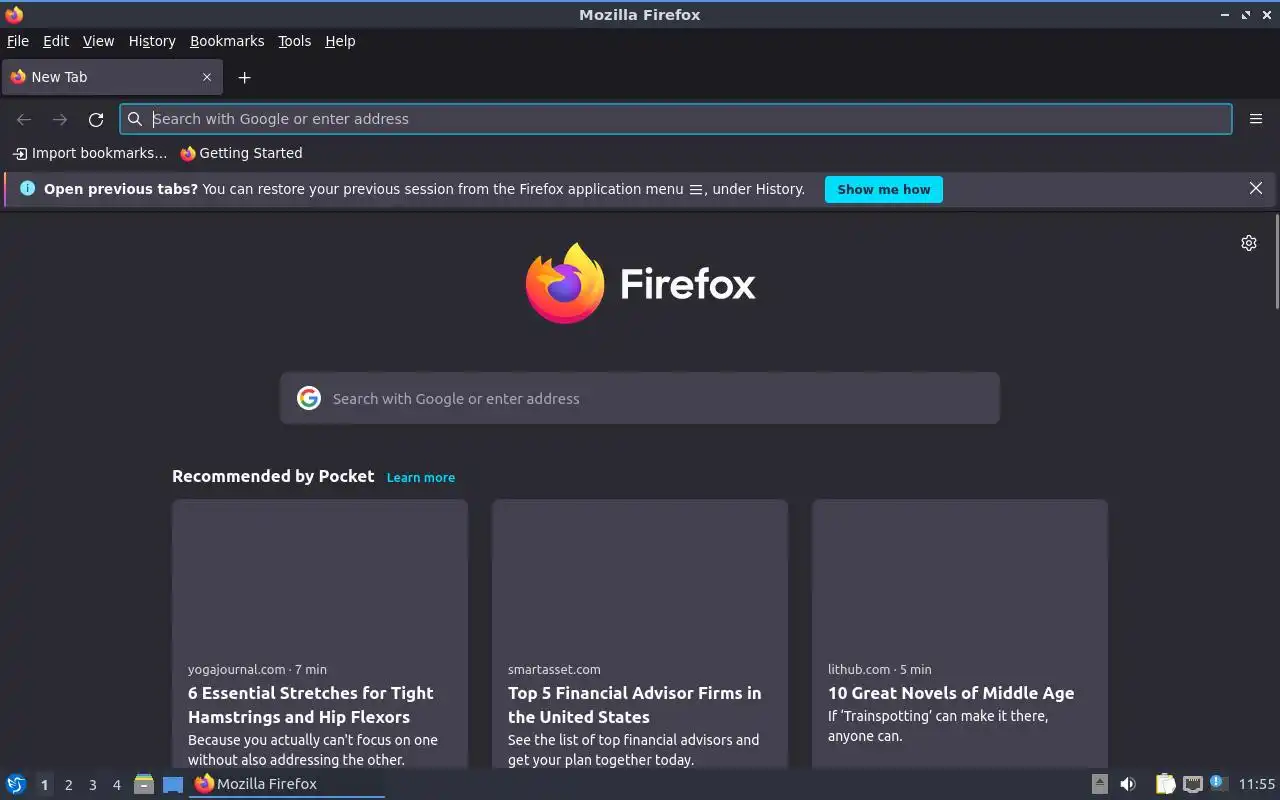This screenshot has width=1280, height=800.
Task: Click the lithub.com · 5 min text
Action: pyautogui.click(x=879, y=669)
